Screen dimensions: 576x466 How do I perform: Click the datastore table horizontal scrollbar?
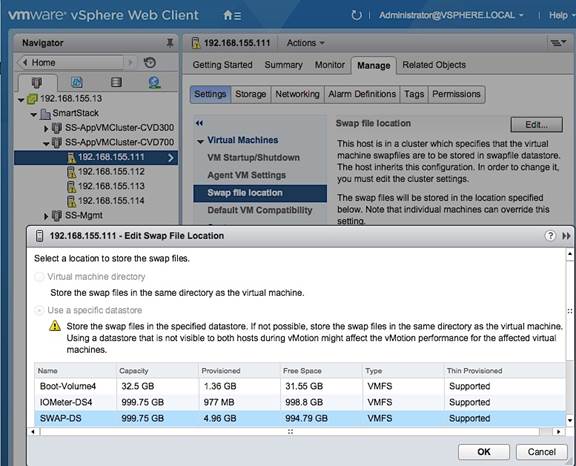click(x=290, y=432)
